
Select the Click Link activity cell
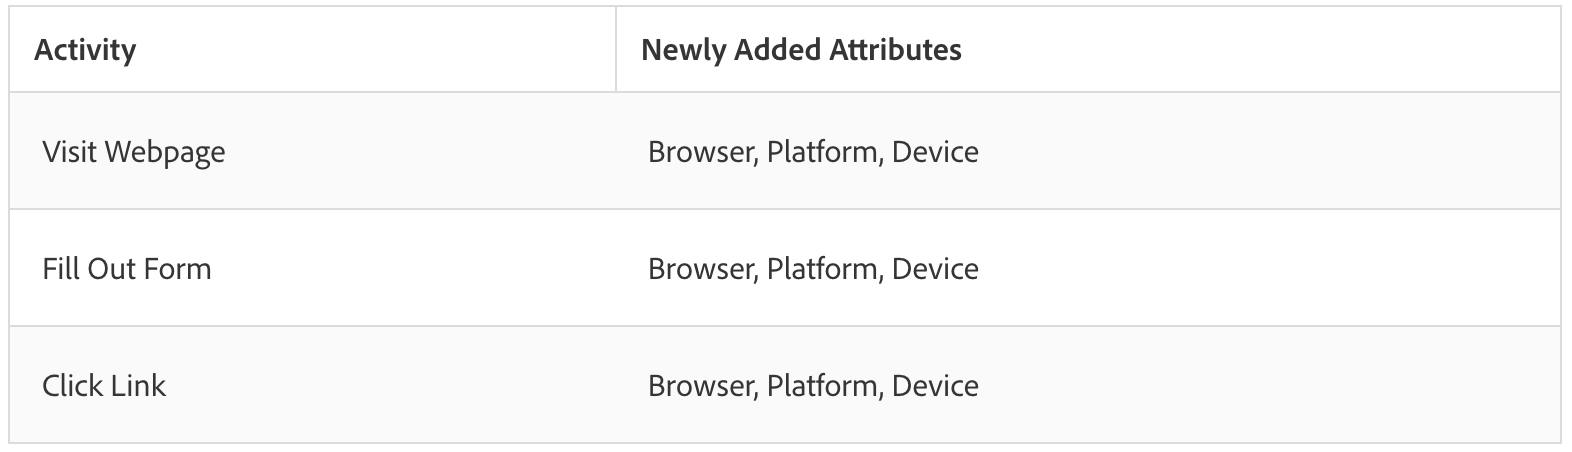pyautogui.click(x=104, y=386)
